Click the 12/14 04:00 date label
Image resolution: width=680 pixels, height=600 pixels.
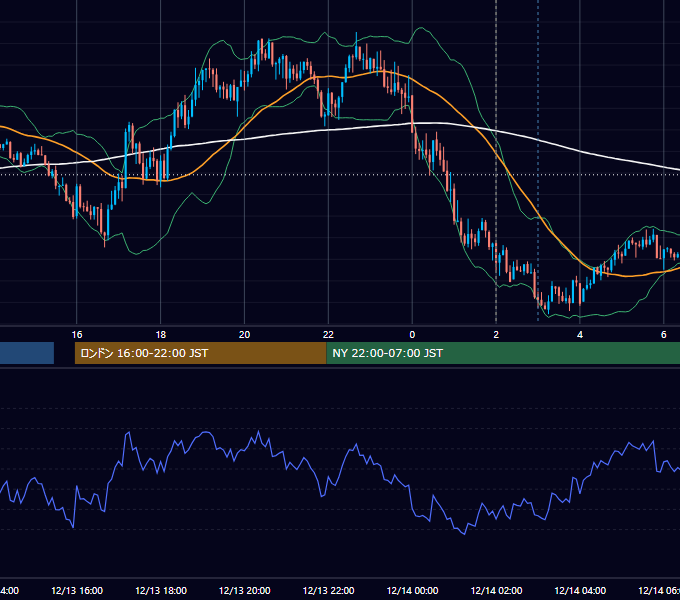(x=580, y=590)
